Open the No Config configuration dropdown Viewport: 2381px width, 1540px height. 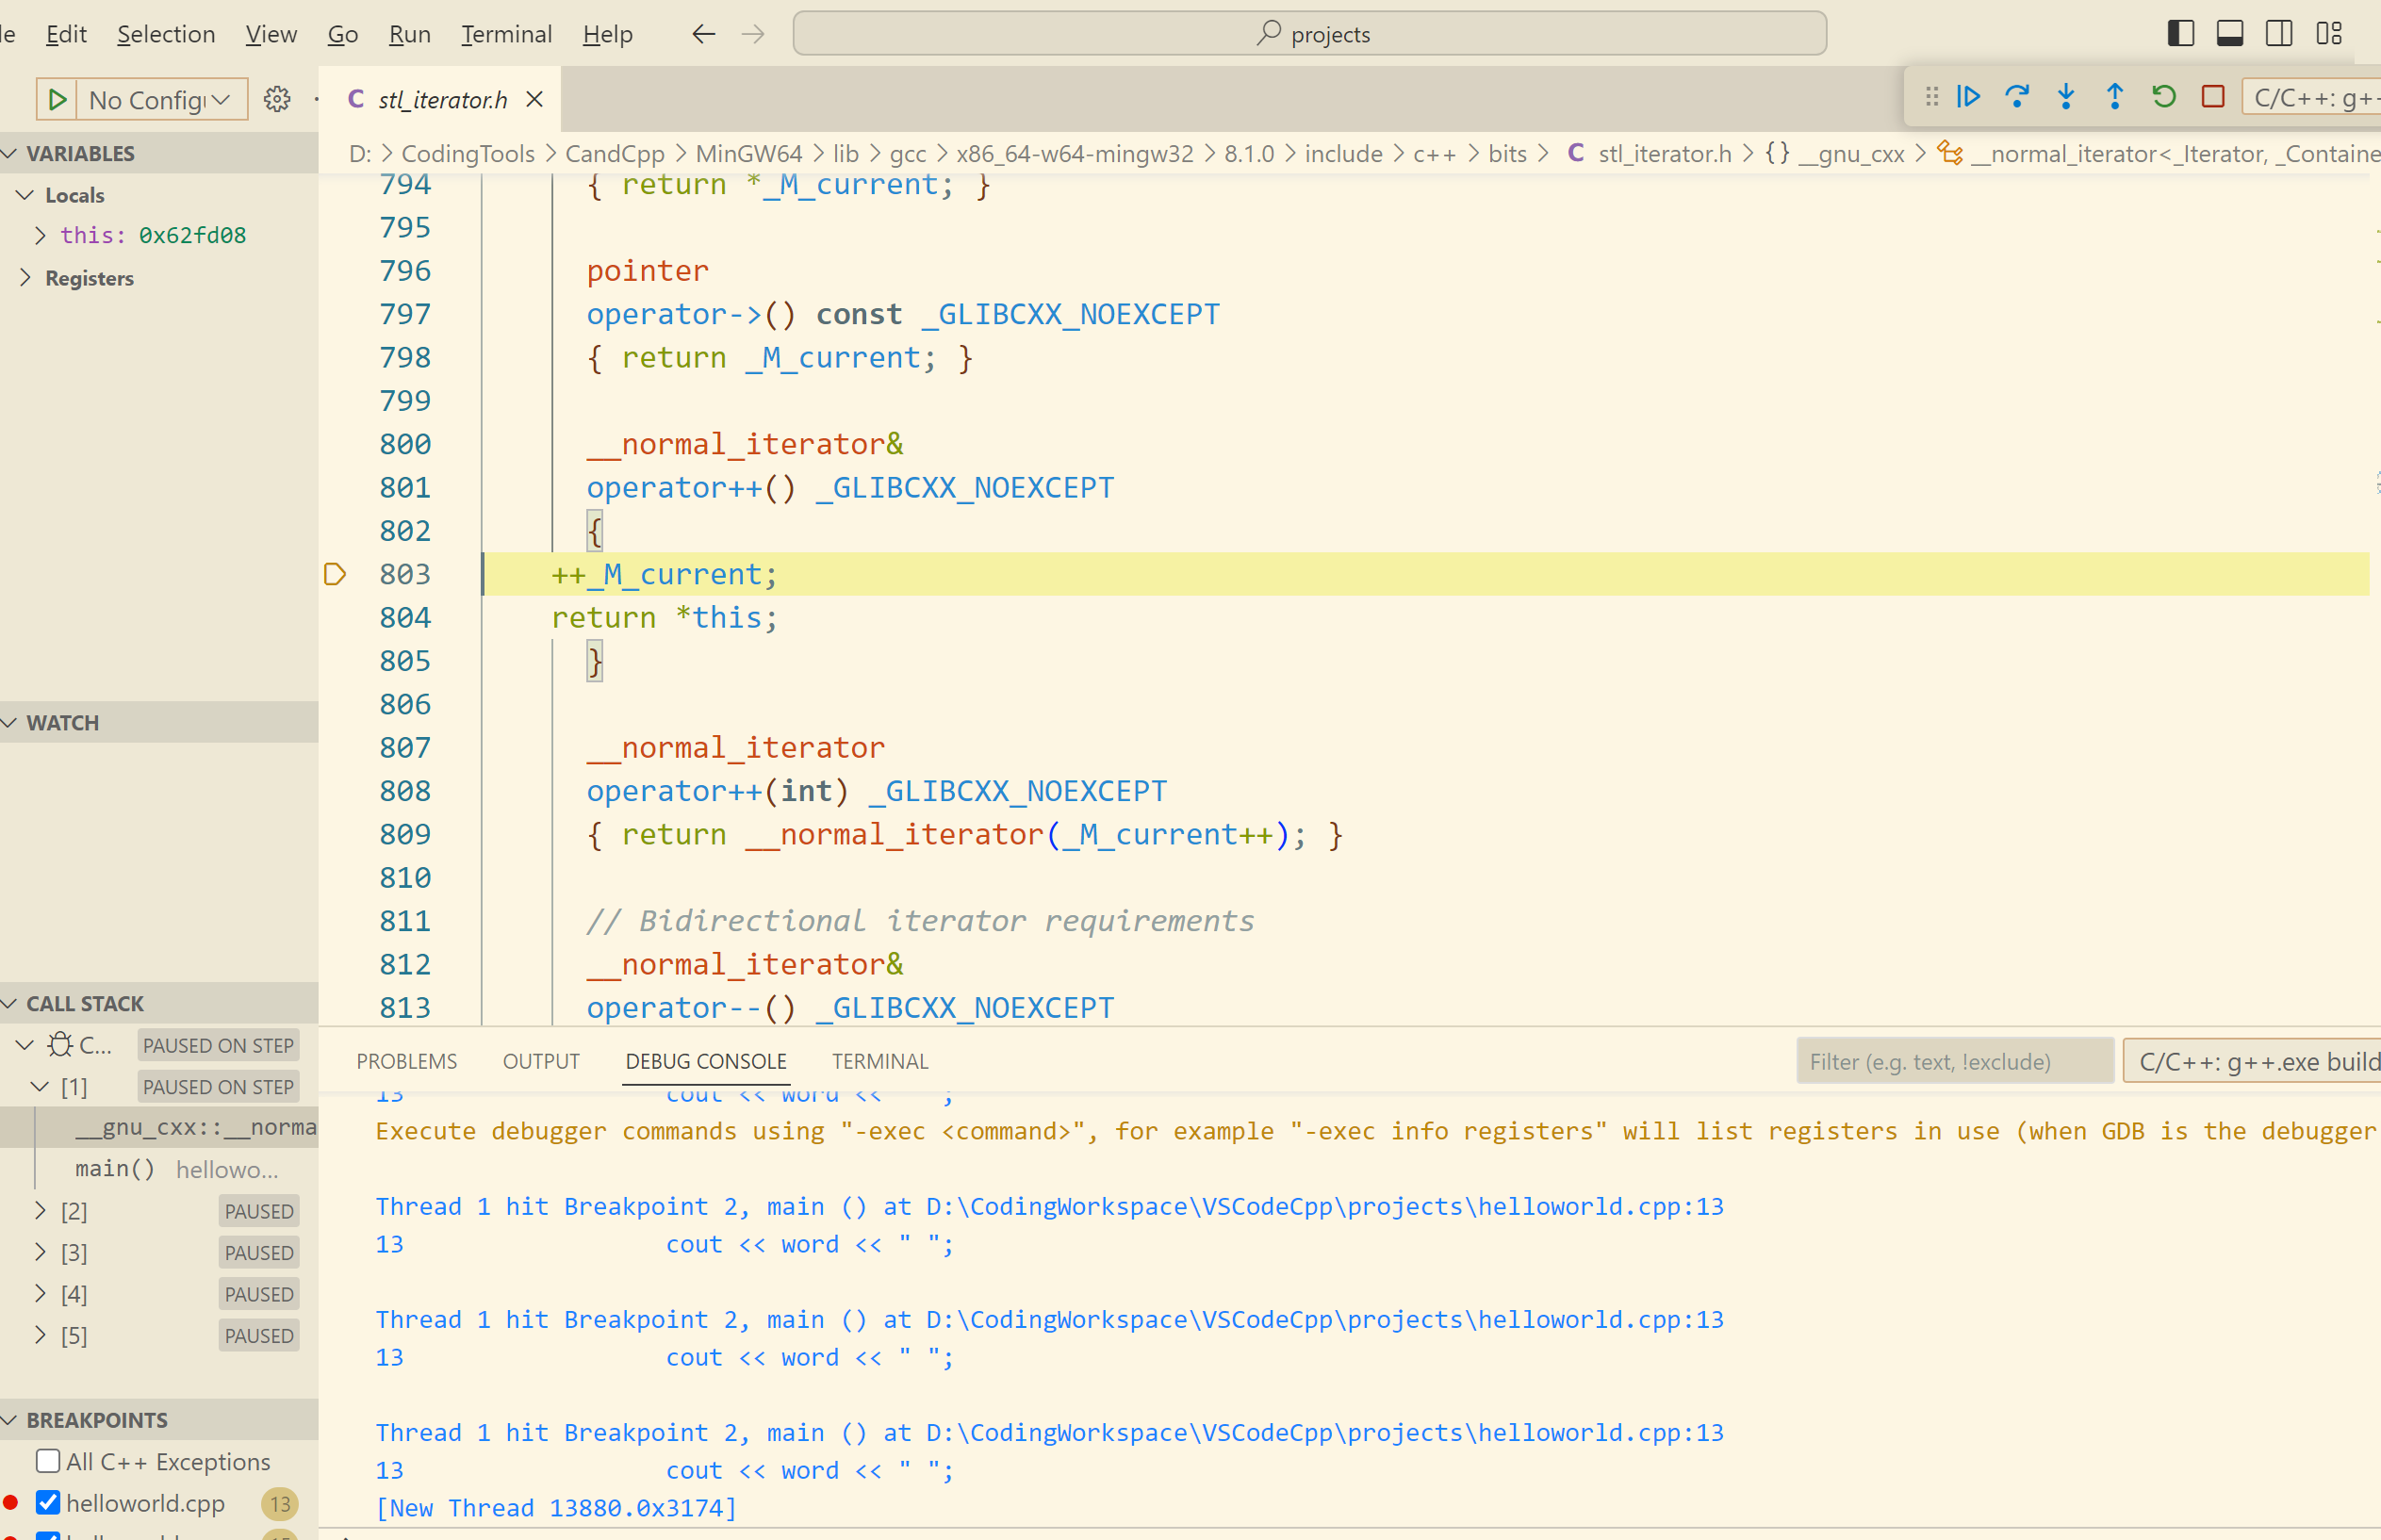click(x=161, y=99)
